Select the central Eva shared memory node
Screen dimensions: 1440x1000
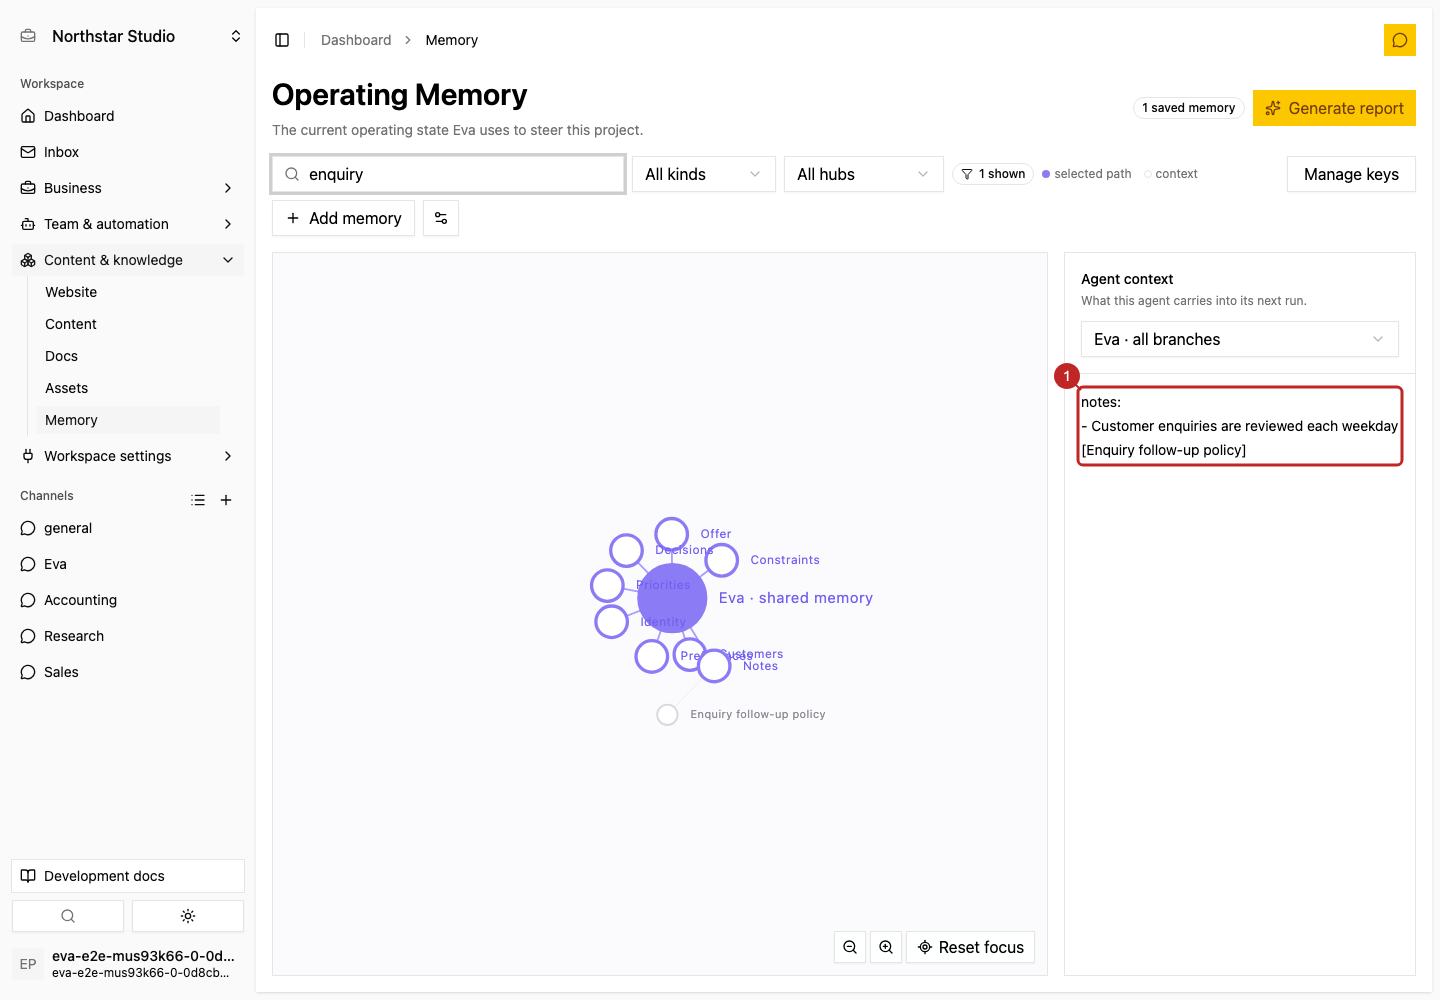(672, 598)
